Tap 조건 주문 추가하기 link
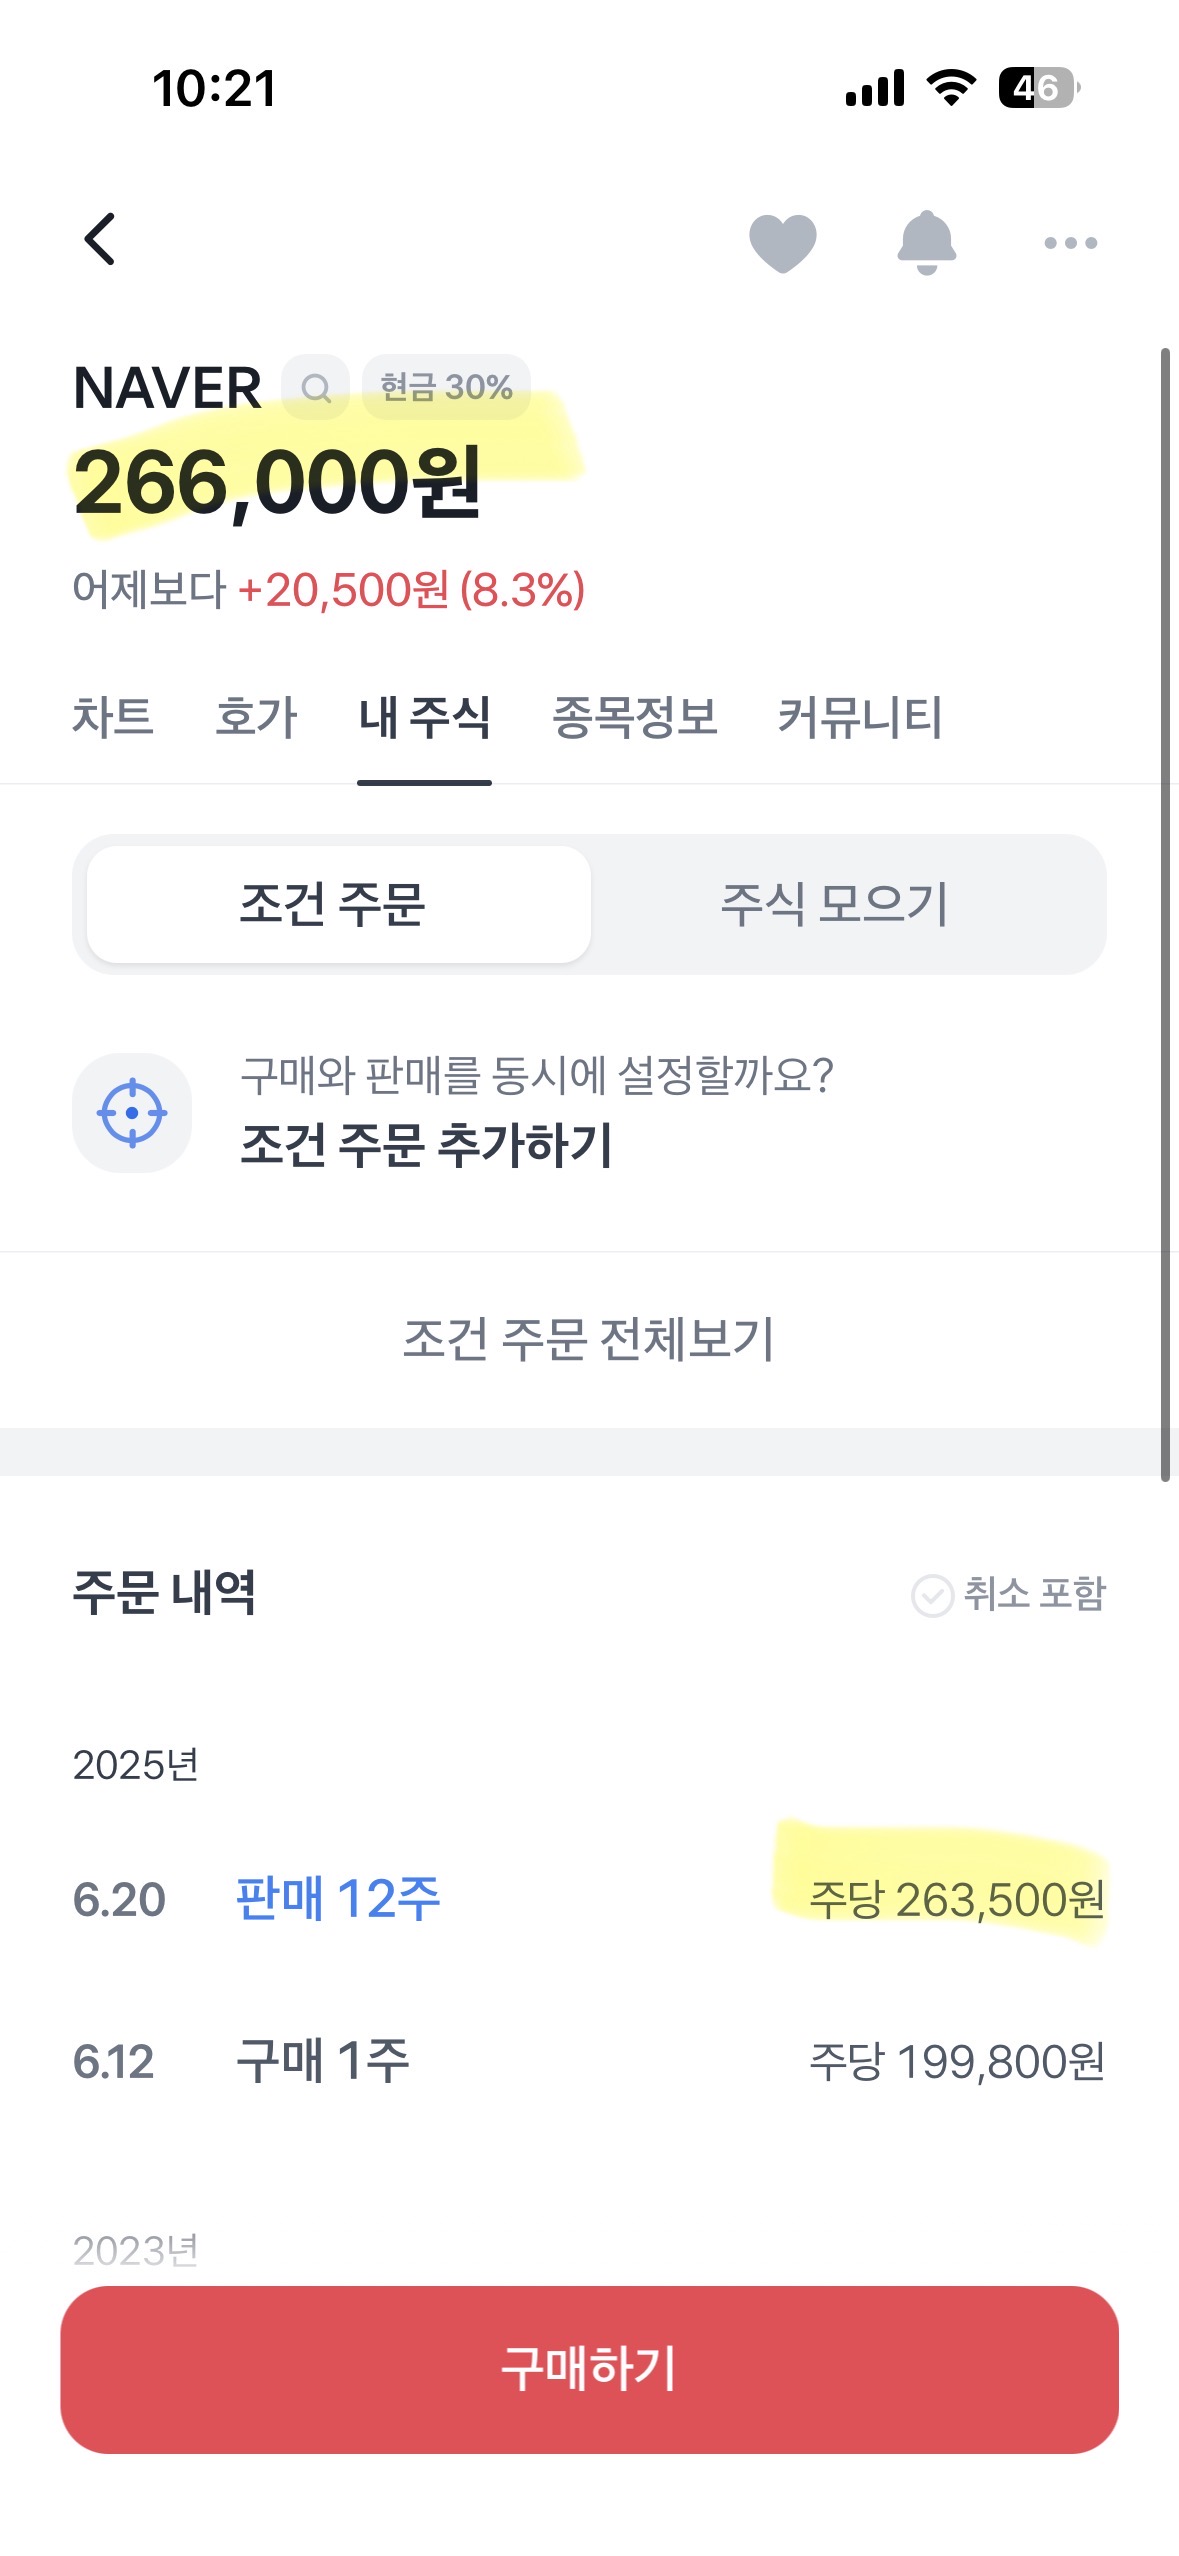1179x2556 pixels. pyautogui.click(x=426, y=1144)
